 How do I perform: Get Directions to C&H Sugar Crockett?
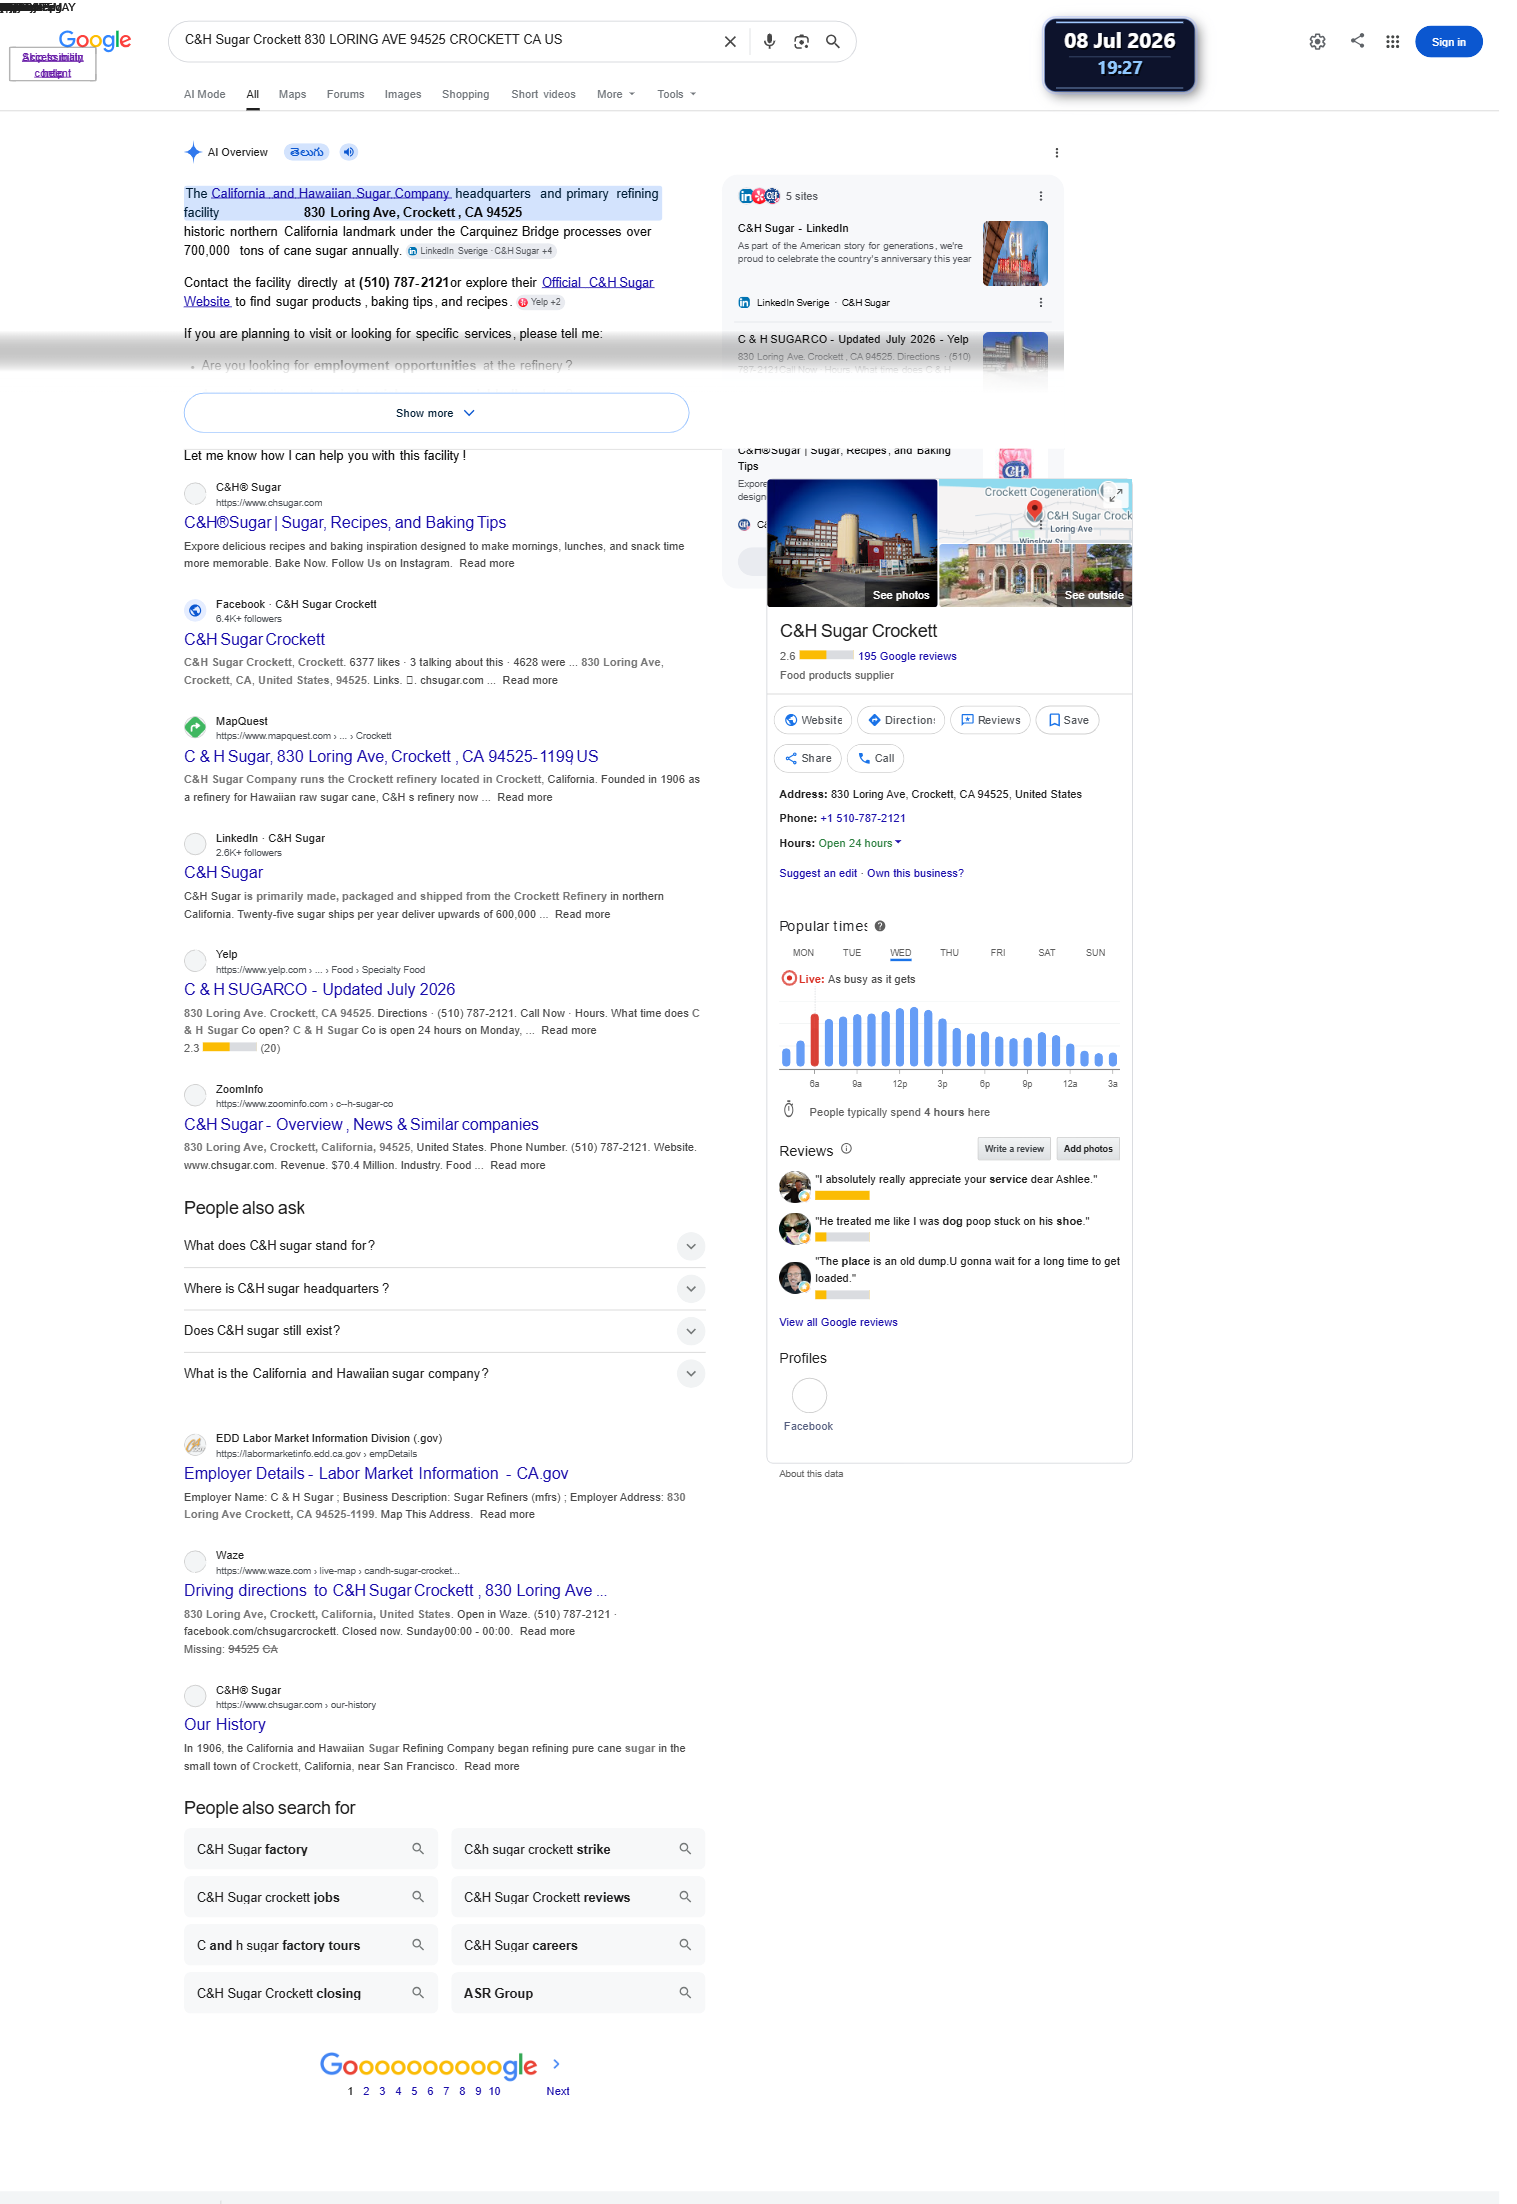pyautogui.click(x=901, y=720)
